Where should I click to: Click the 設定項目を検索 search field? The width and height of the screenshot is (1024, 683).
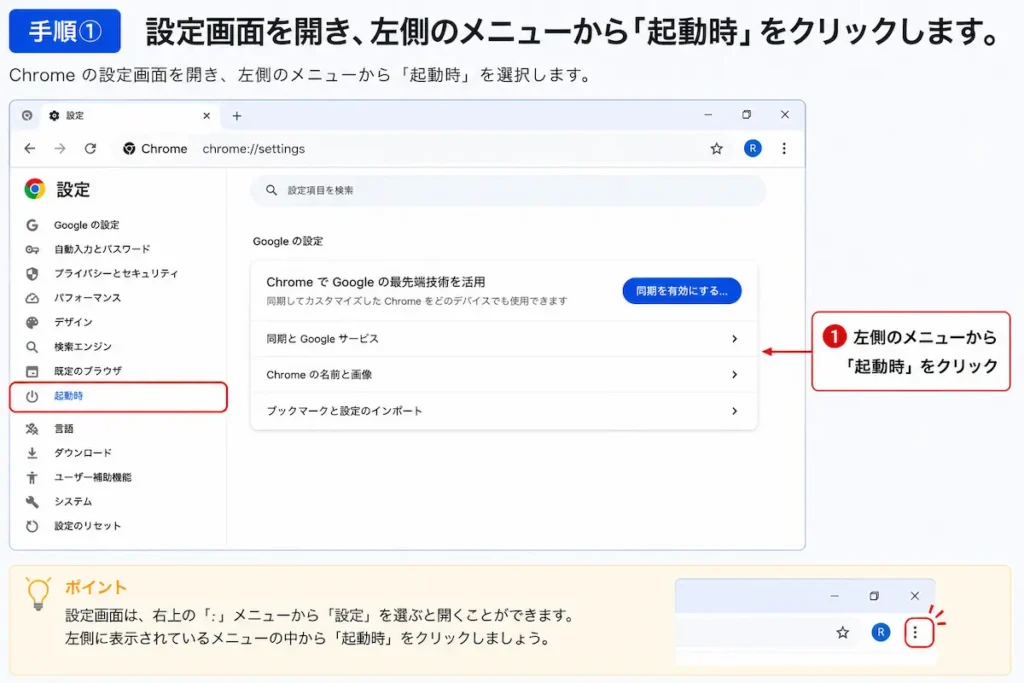pos(508,190)
